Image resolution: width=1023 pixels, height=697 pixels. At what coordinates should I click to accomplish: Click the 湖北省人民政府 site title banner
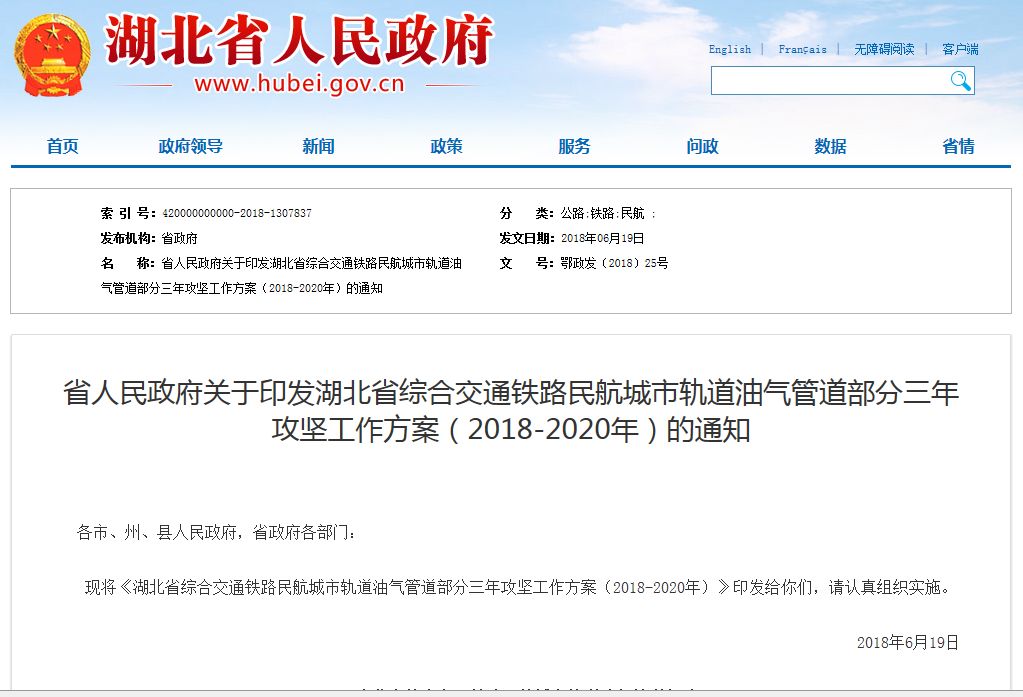point(299,42)
